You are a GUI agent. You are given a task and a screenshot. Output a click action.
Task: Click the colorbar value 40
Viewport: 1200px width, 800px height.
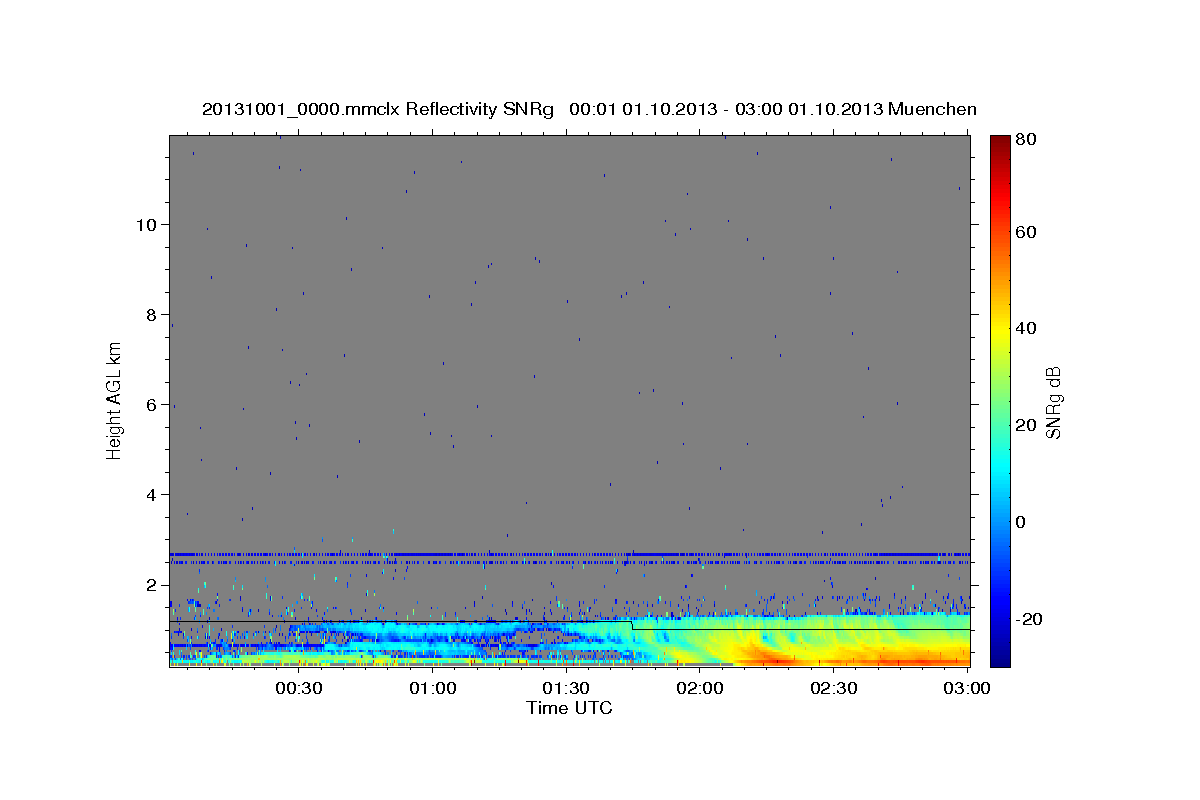tap(1027, 328)
